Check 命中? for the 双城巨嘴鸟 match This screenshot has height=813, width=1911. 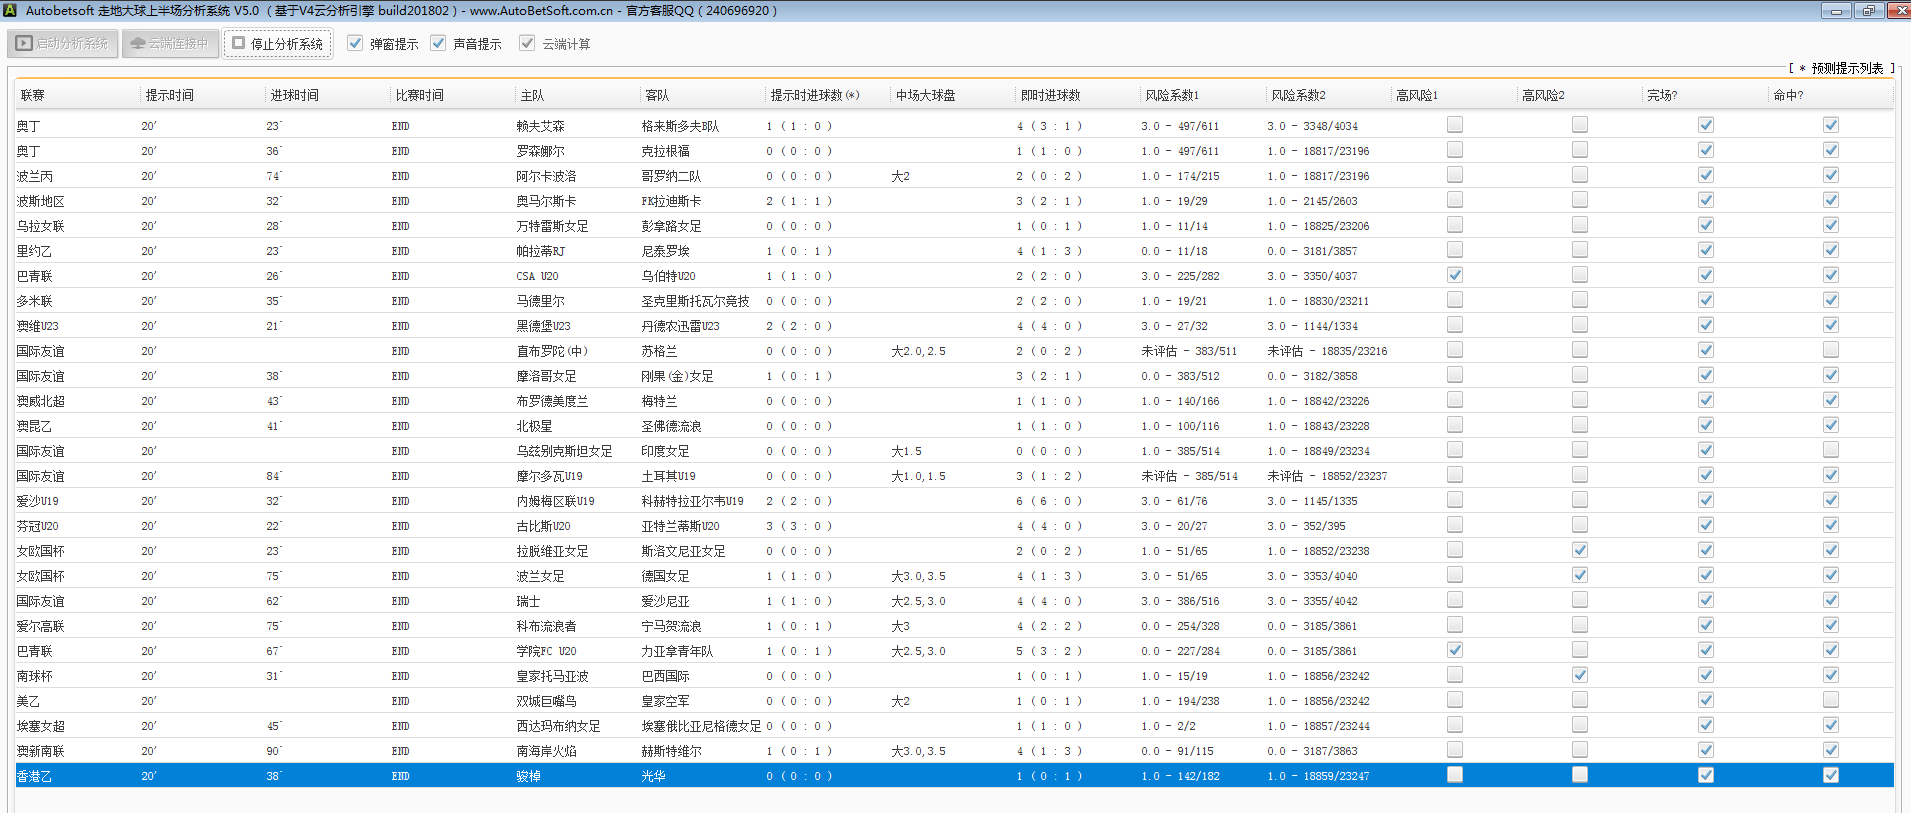click(x=1830, y=700)
